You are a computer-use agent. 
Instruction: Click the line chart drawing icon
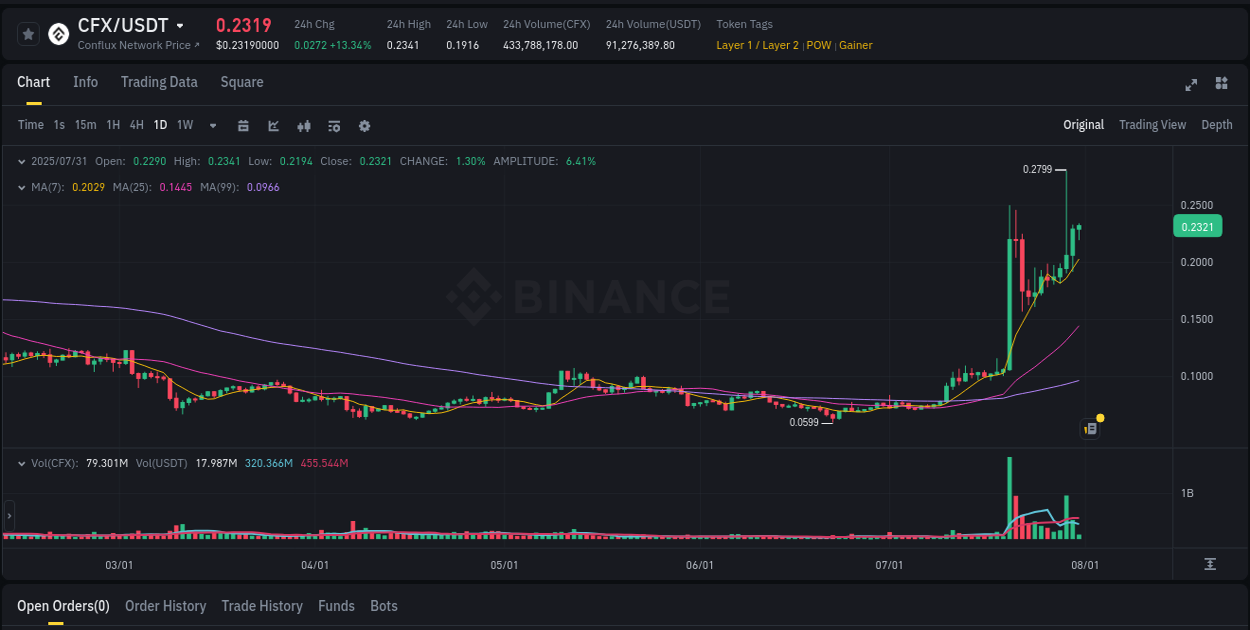pos(273,126)
